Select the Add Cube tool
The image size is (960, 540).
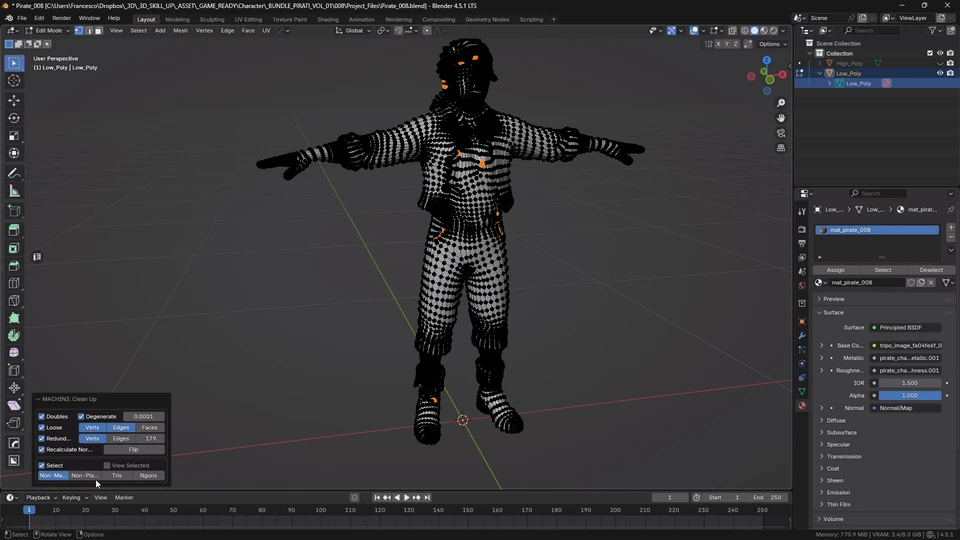click(14, 211)
